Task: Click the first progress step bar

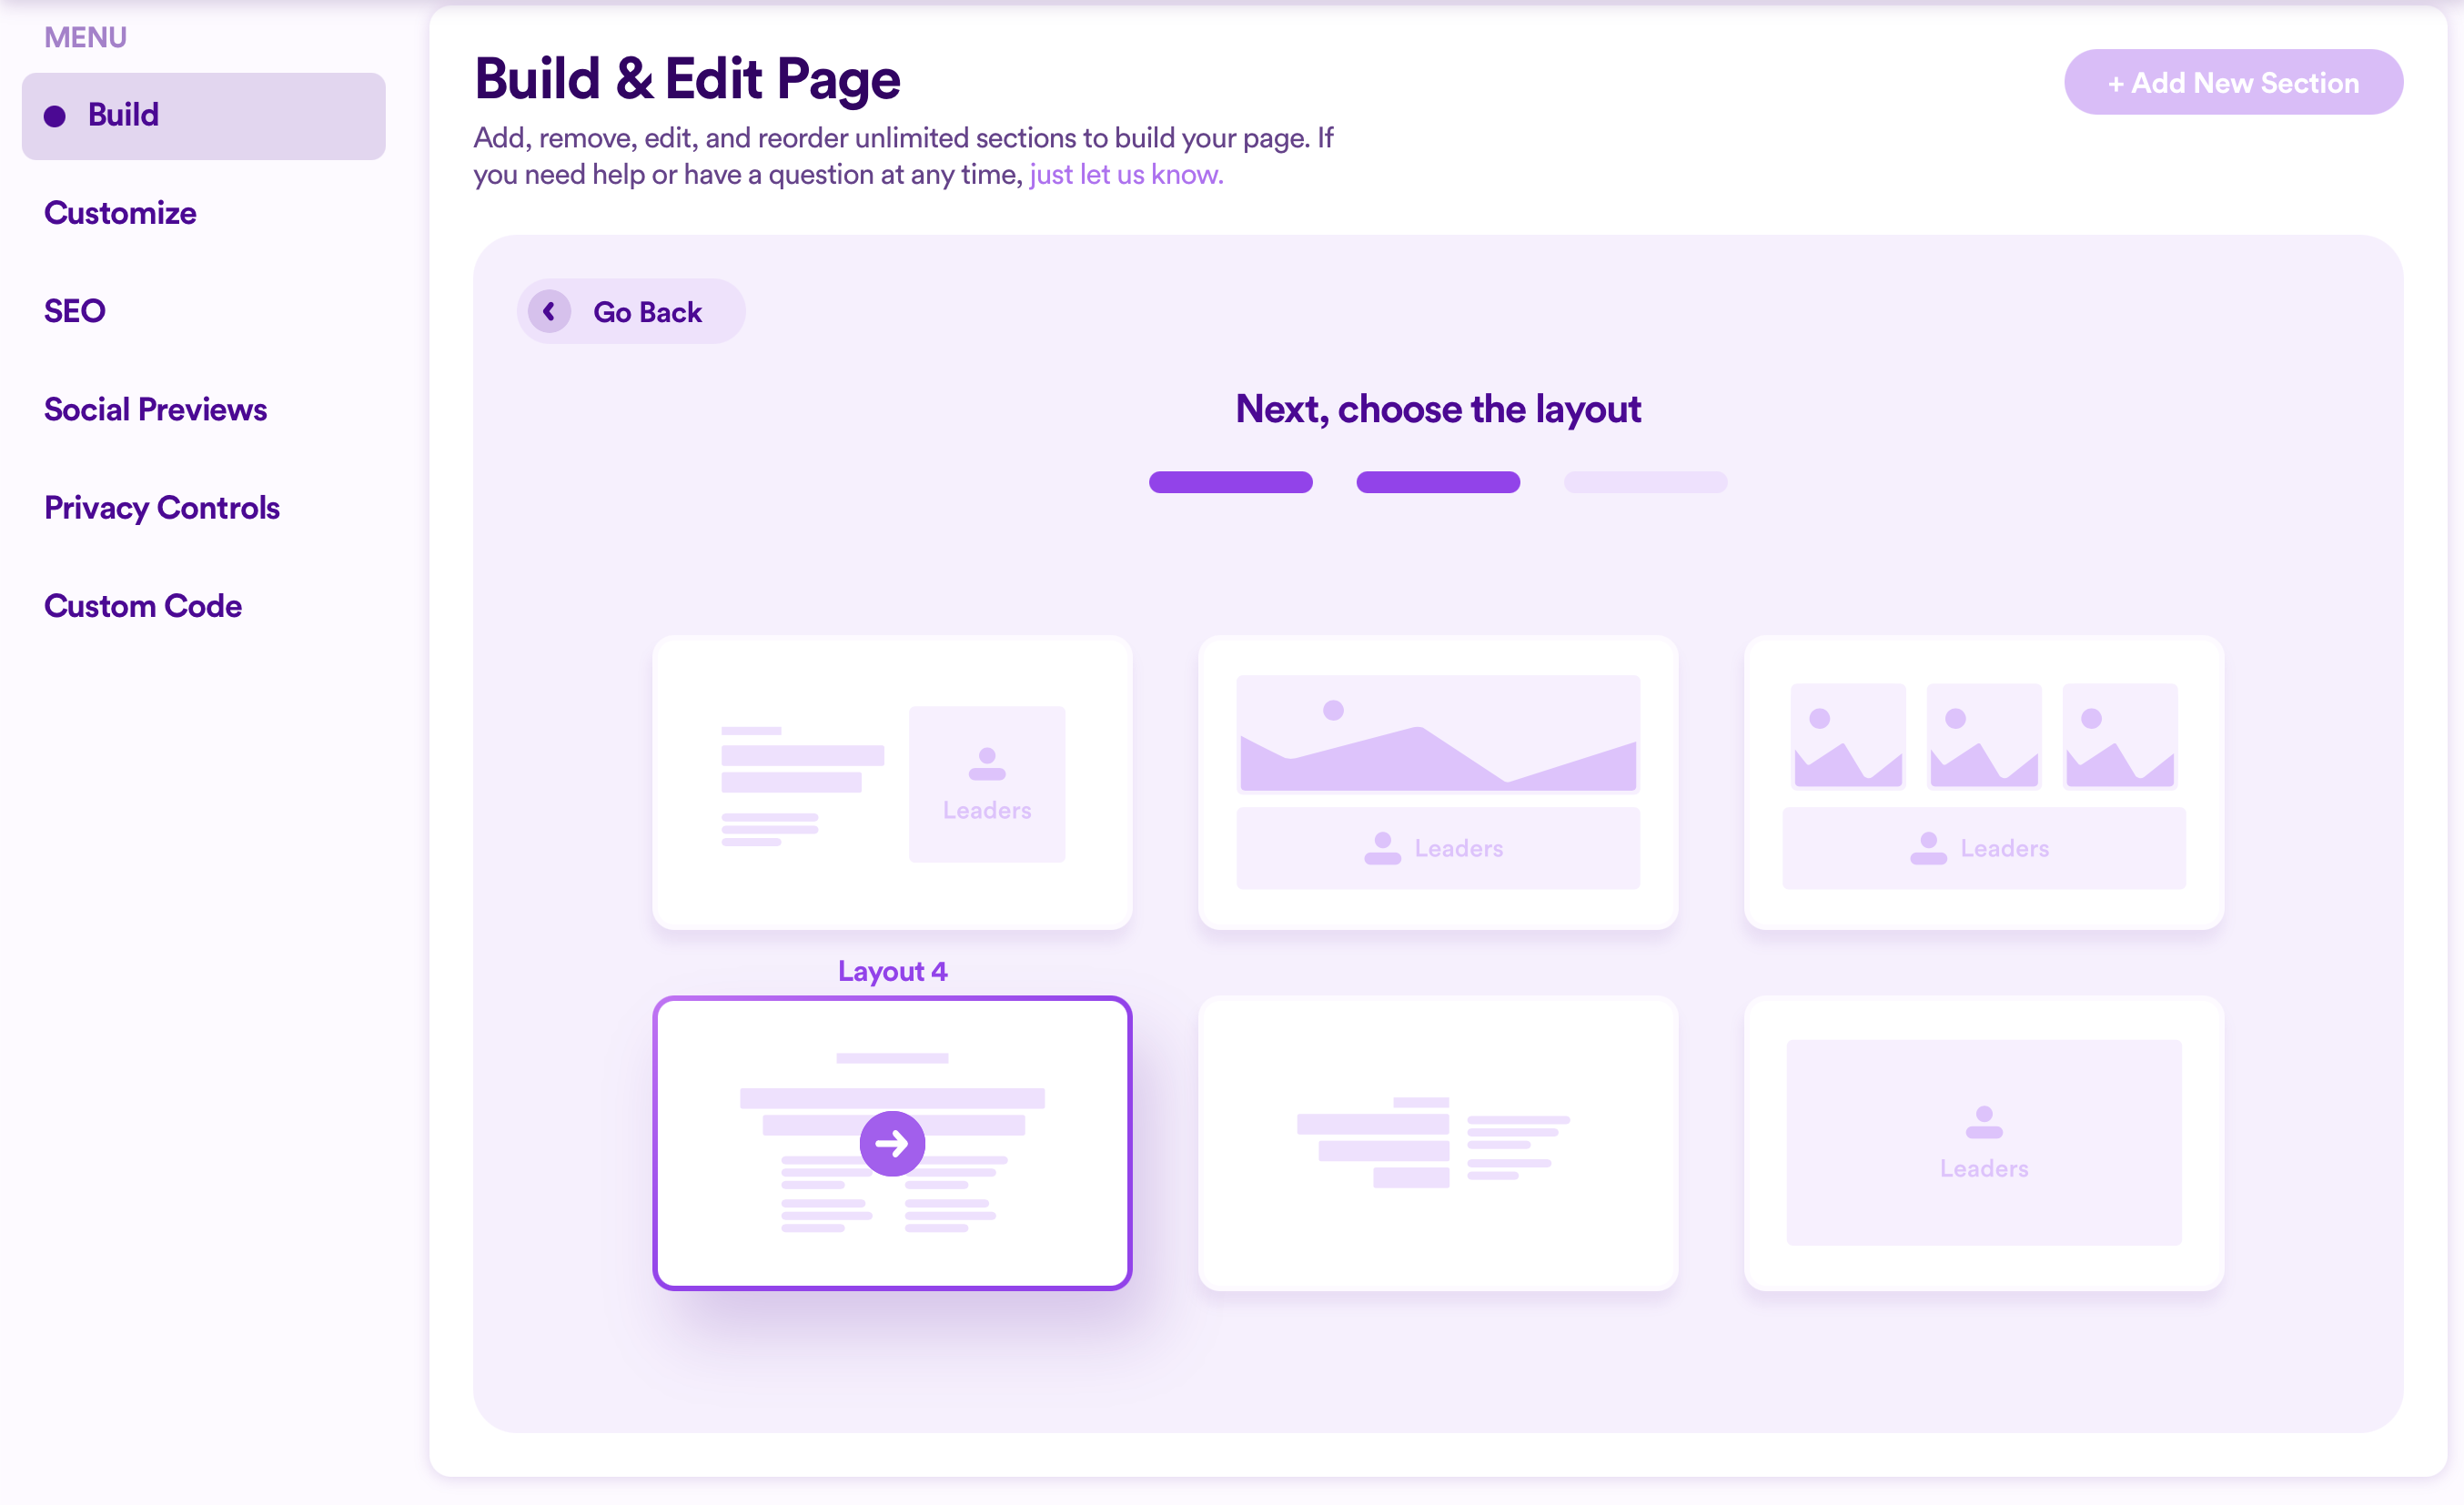Action: [1230, 482]
